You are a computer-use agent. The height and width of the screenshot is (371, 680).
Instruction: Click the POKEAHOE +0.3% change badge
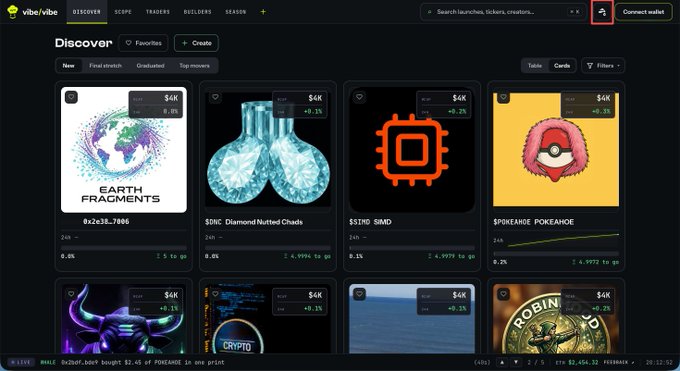click(x=588, y=112)
